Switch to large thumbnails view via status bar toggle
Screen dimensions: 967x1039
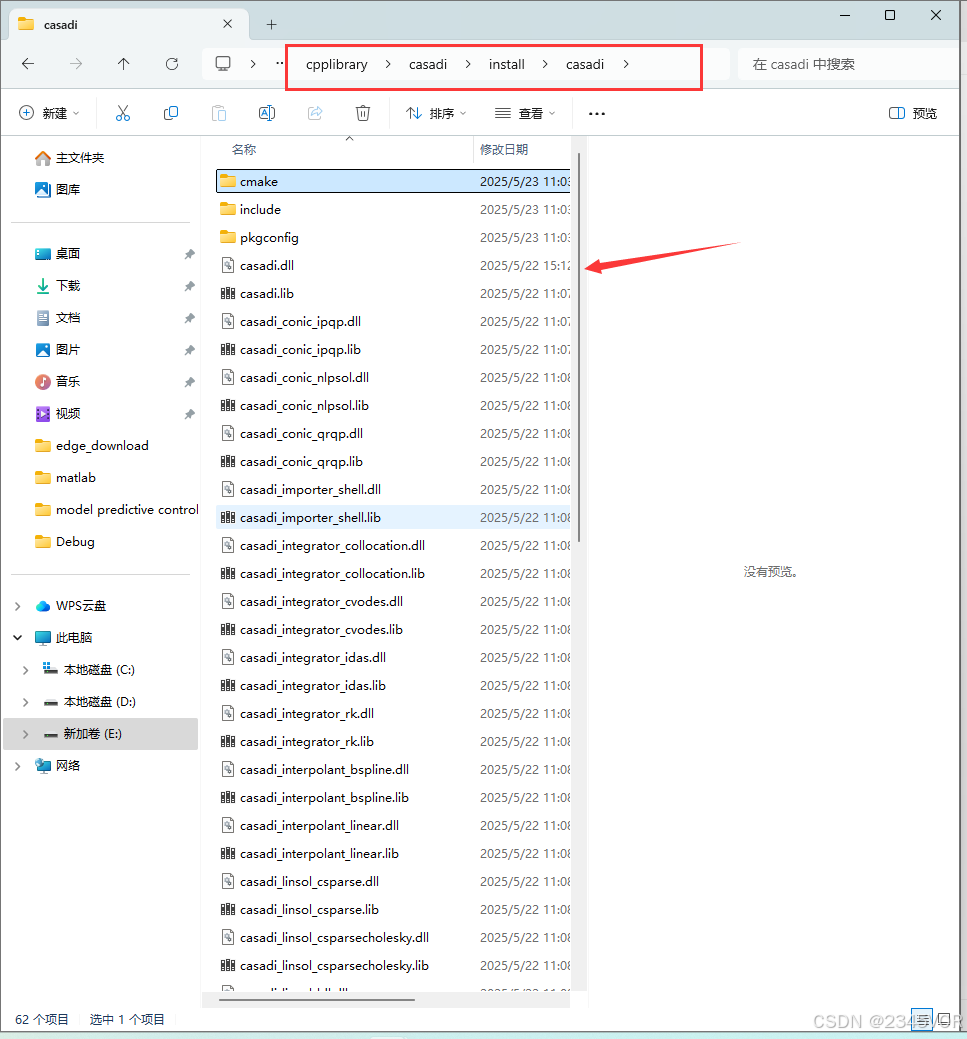click(x=946, y=1019)
